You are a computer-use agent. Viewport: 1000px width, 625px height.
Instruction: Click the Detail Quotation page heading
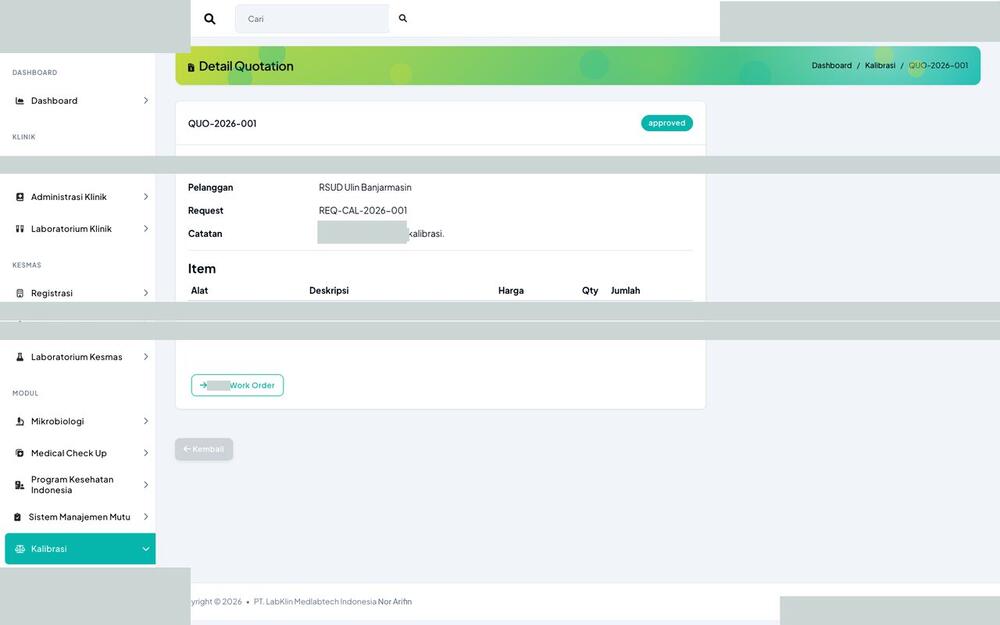pyautogui.click(x=246, y=66)
